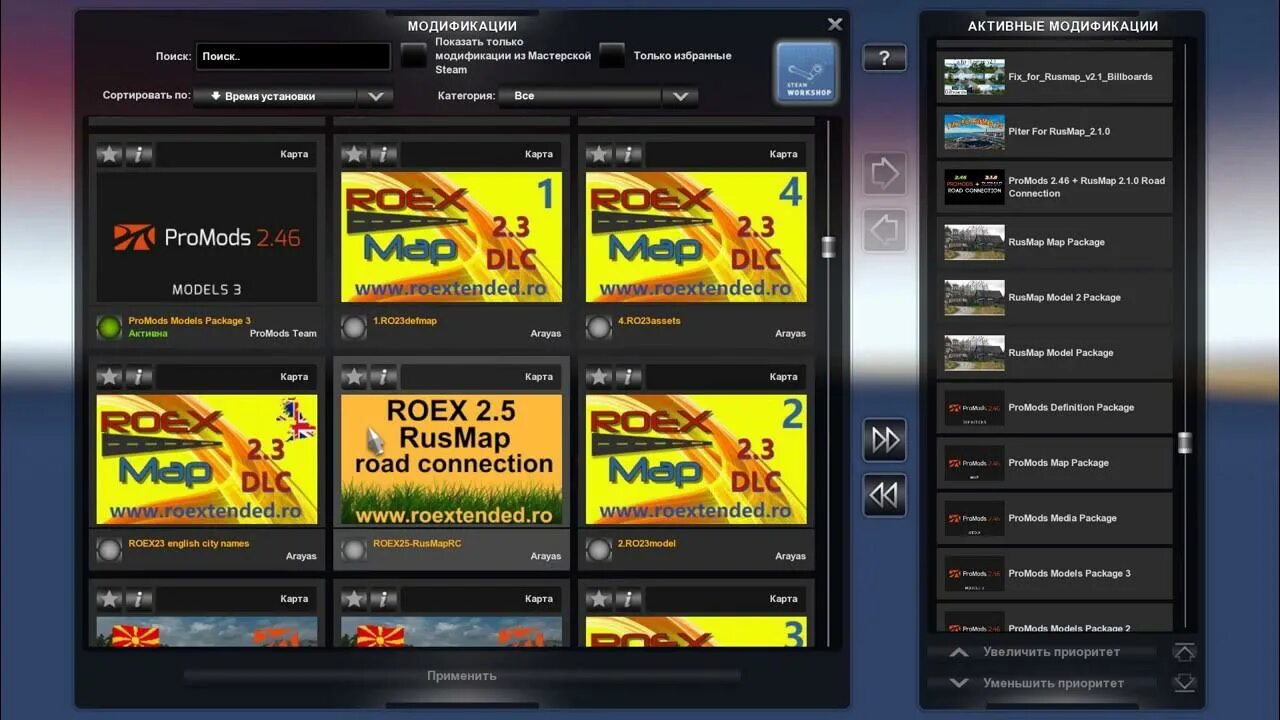
Task: Info icon on 1.RO23defmap card
Action: click(x=384, y=154)
